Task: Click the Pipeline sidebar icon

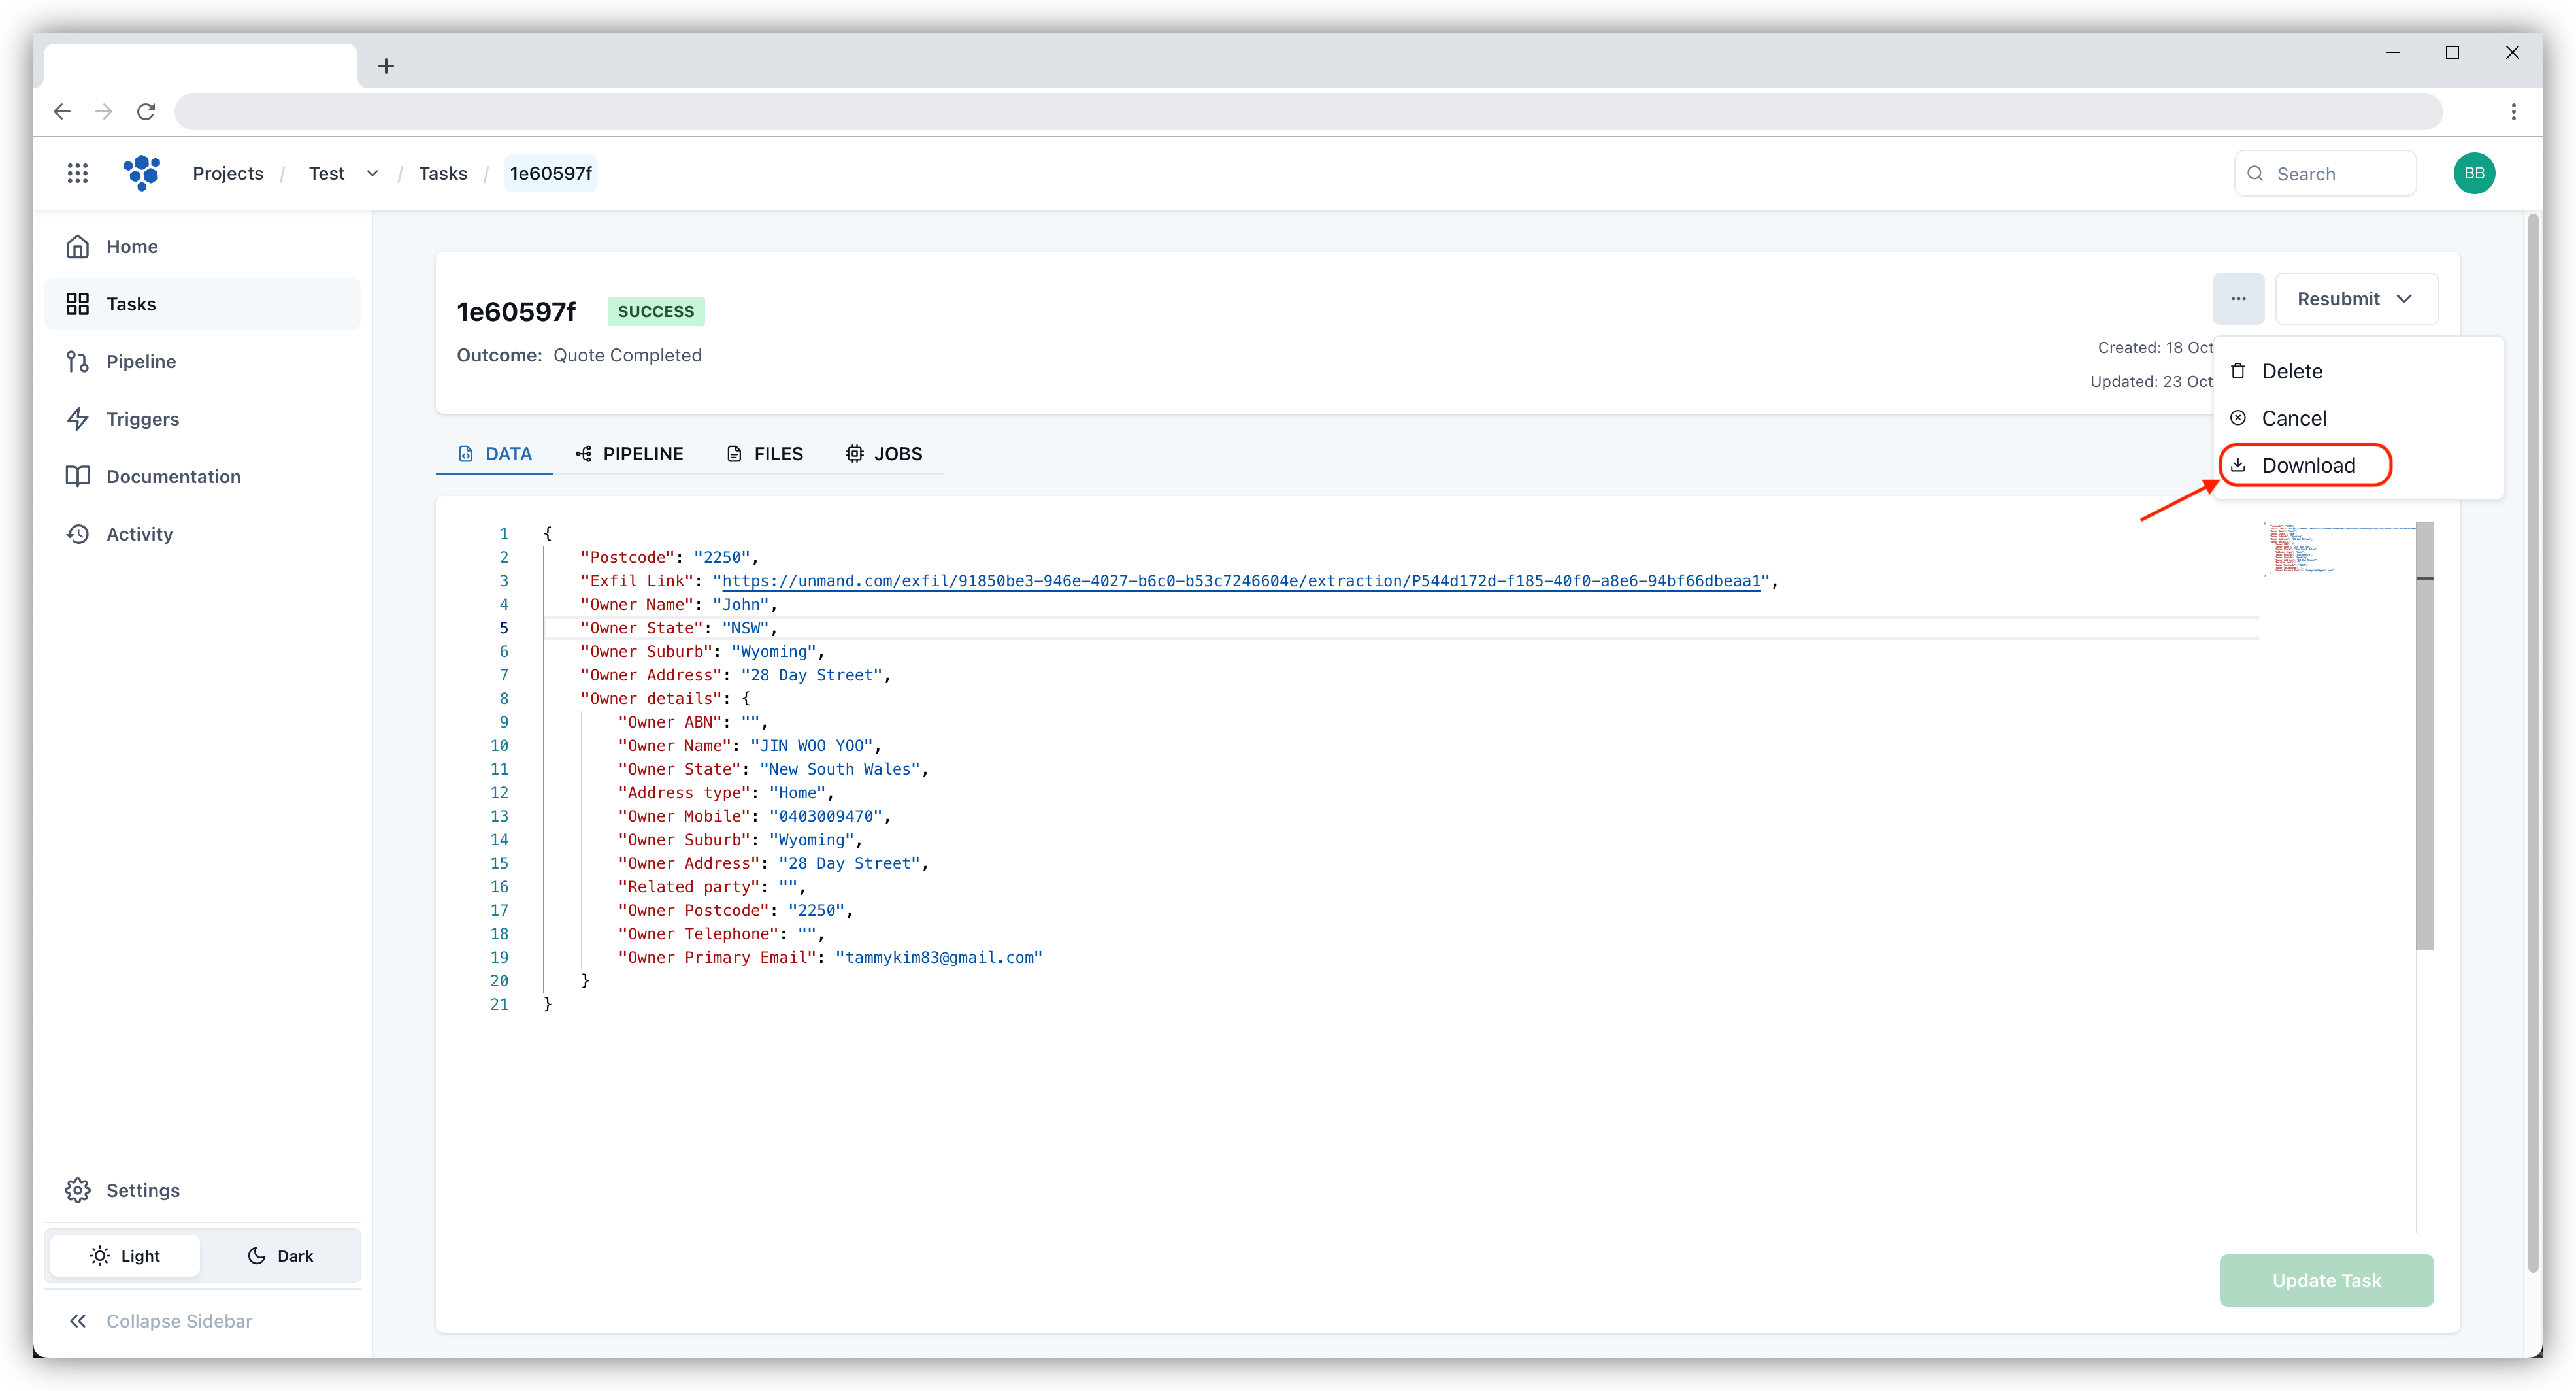Action: coord(80,361)
